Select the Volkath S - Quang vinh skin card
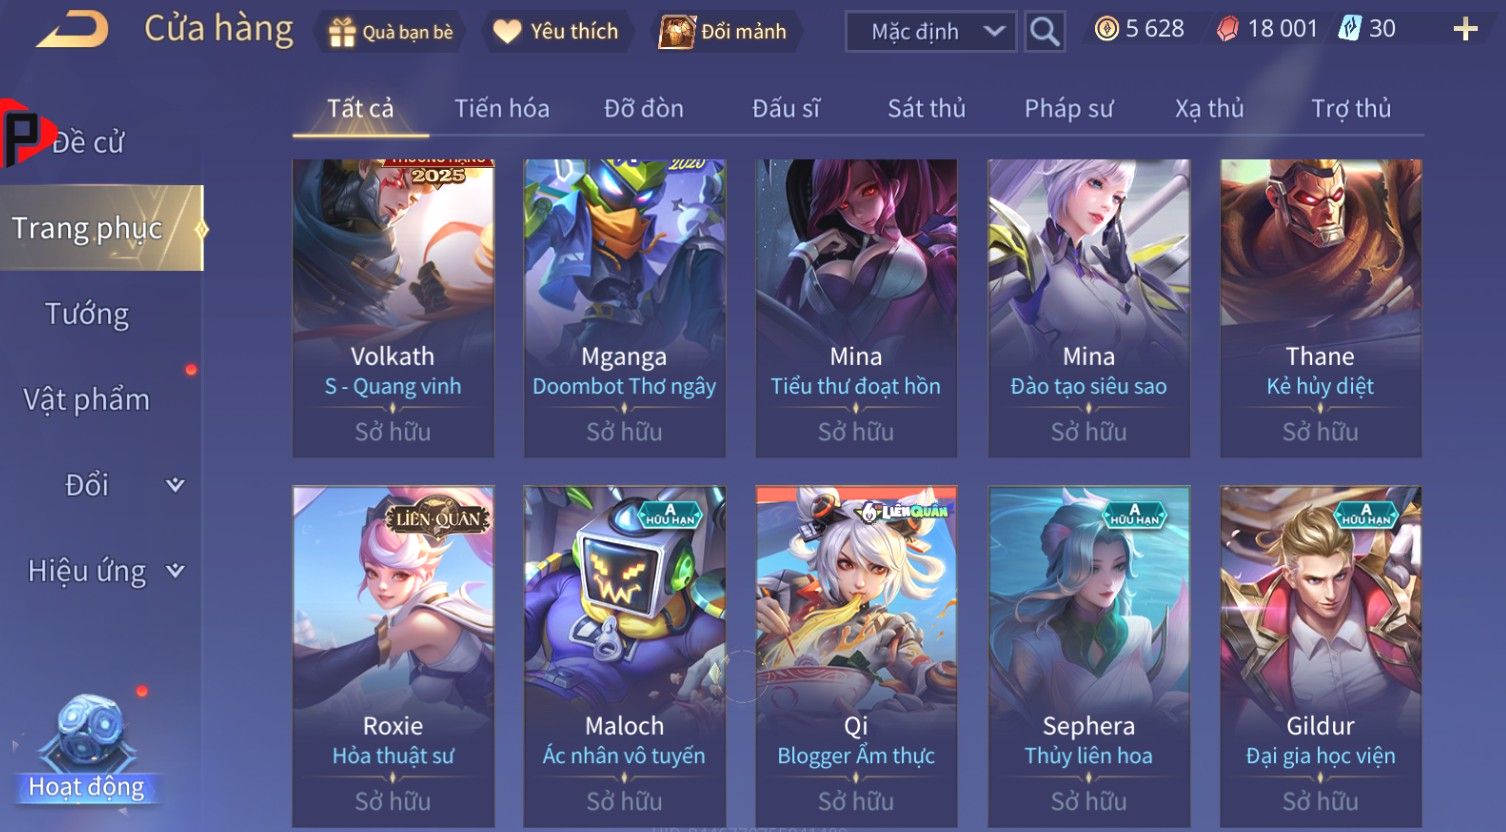 [393, 308]
